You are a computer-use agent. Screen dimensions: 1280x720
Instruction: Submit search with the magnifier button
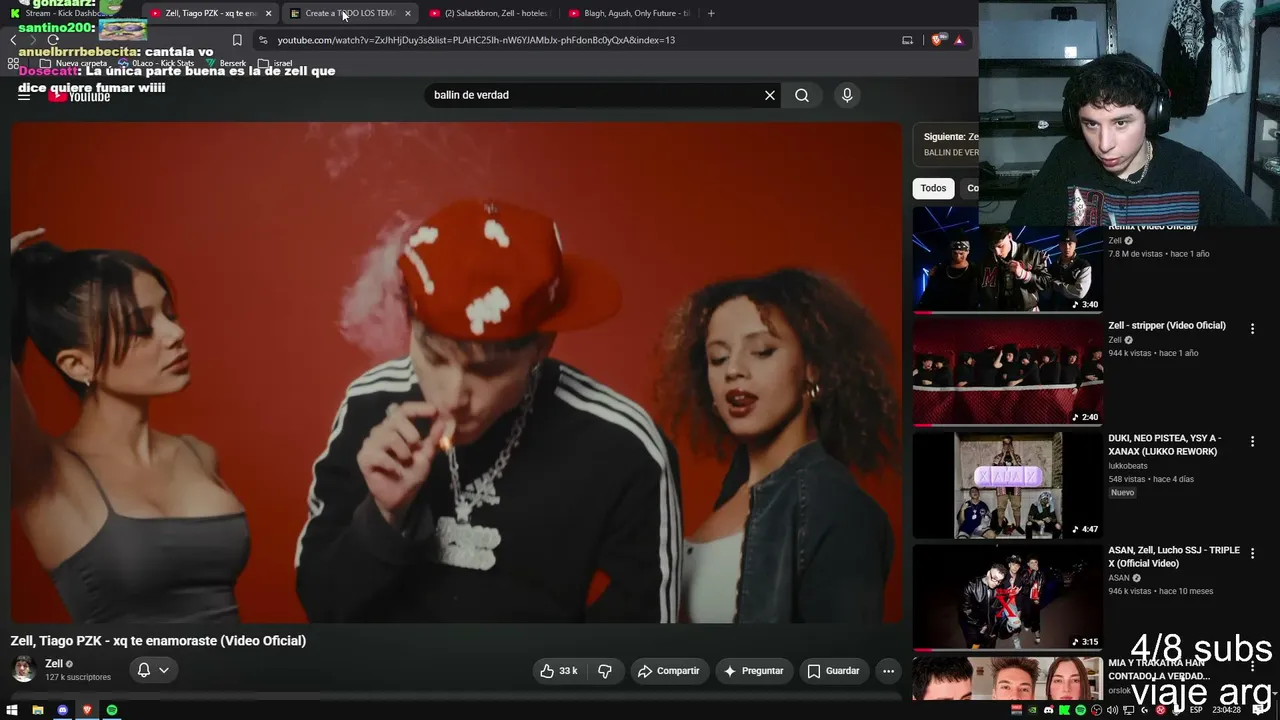coord(802,95)
